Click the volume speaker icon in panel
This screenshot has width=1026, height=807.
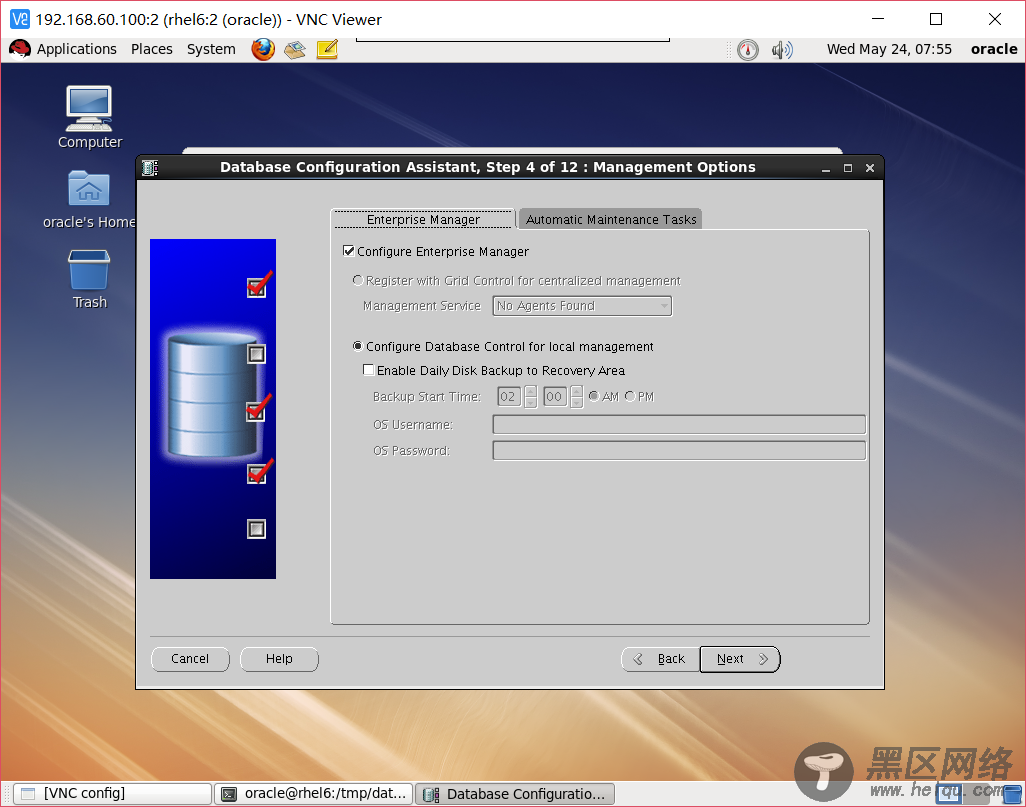(x=782, y=50)
